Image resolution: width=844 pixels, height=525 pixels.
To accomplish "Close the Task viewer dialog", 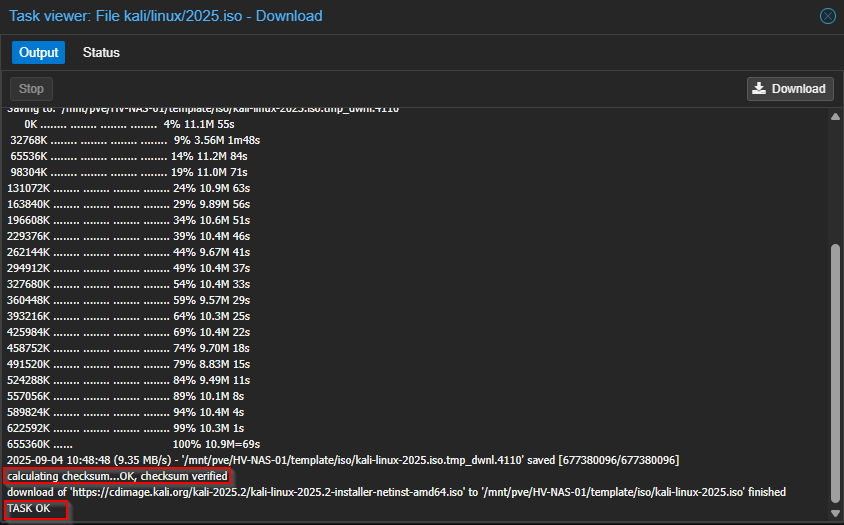I will 827,16.
